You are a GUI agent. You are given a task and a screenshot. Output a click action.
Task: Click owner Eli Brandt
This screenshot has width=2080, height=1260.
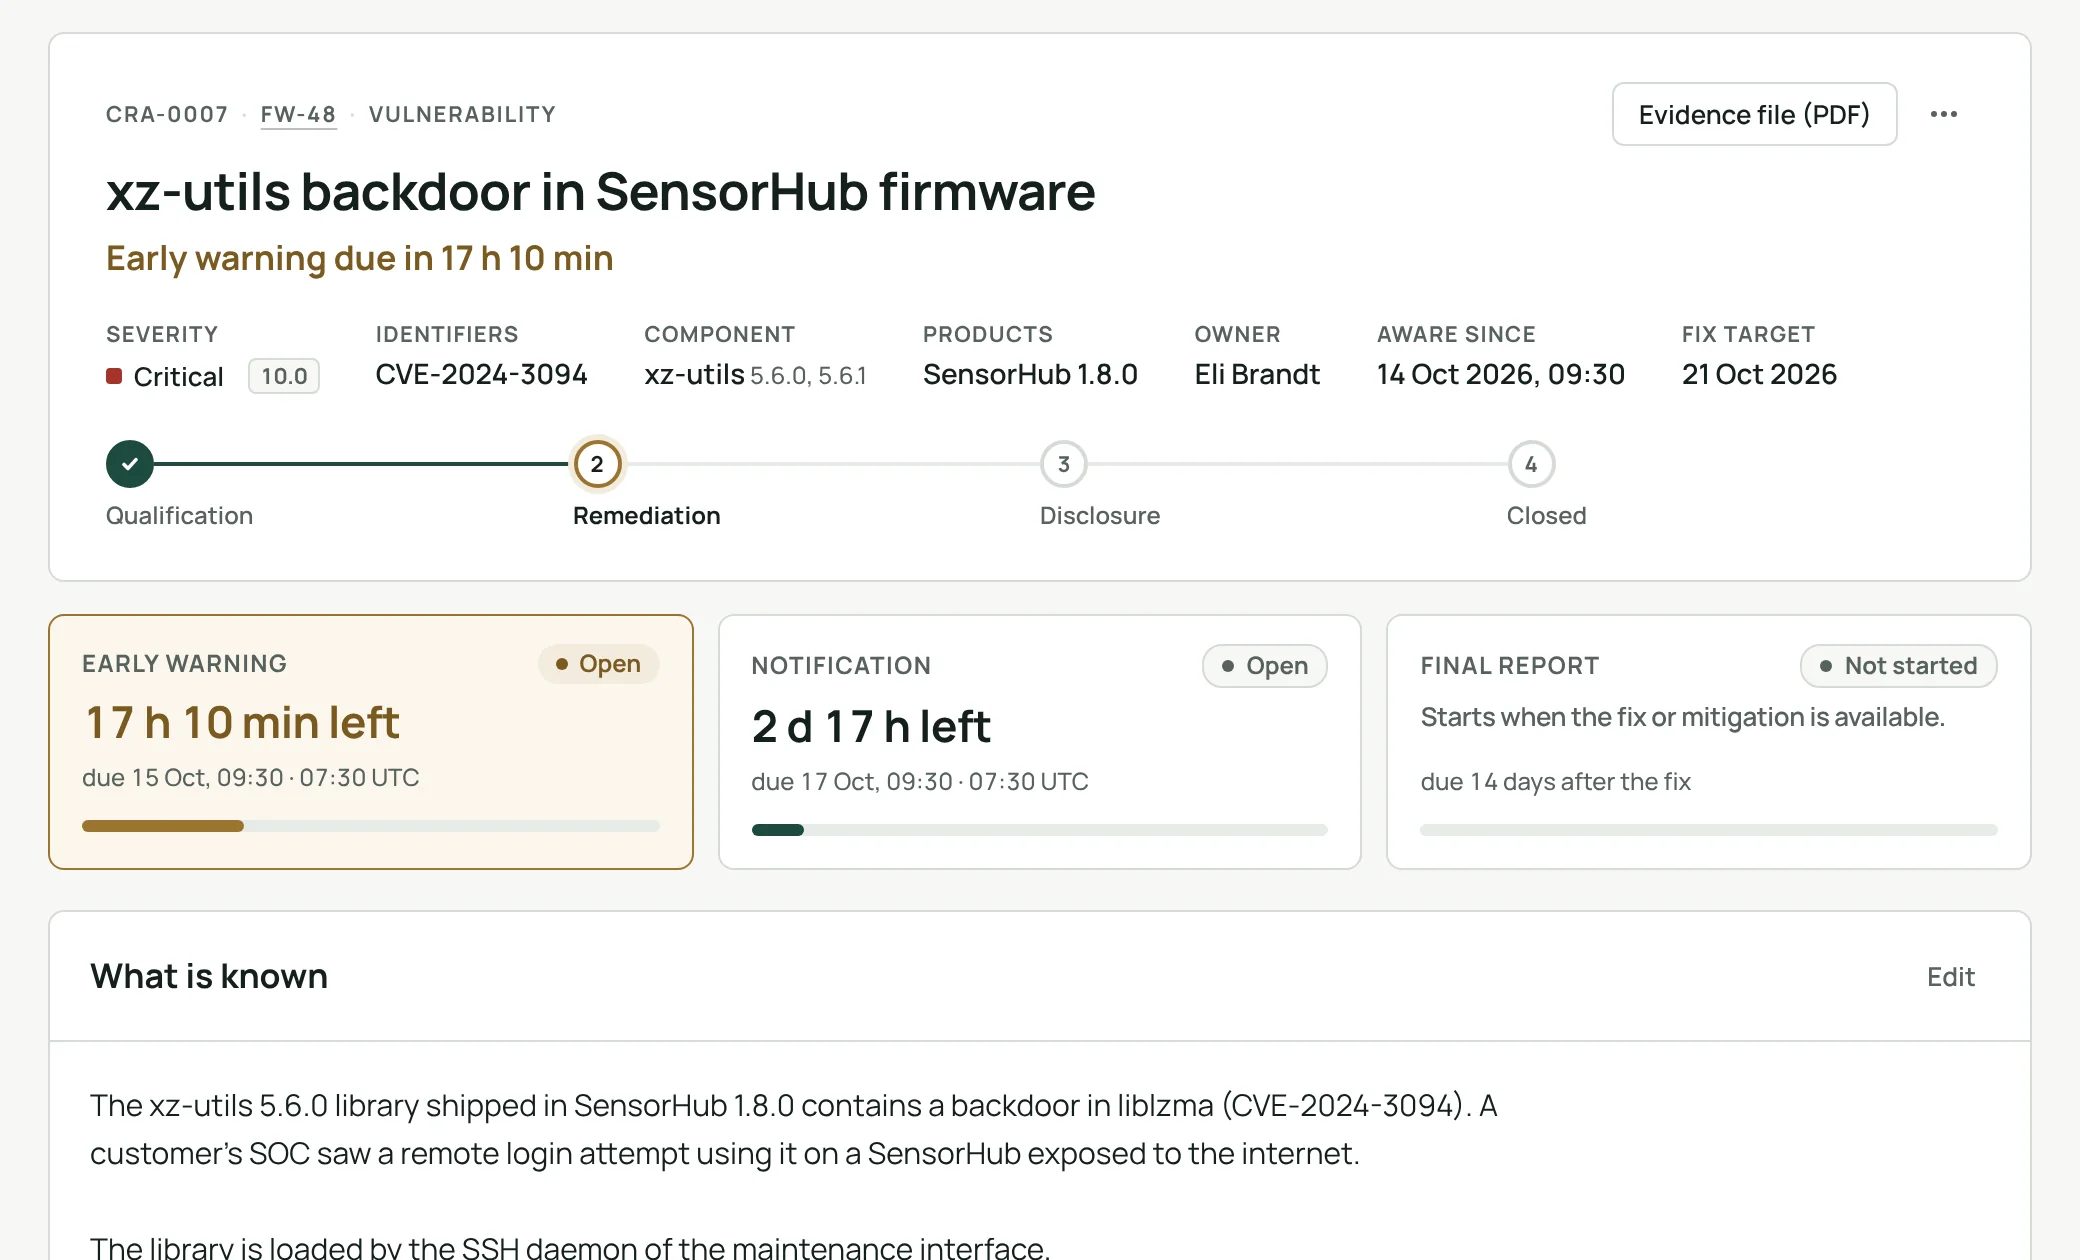(x=1257, y=374)
